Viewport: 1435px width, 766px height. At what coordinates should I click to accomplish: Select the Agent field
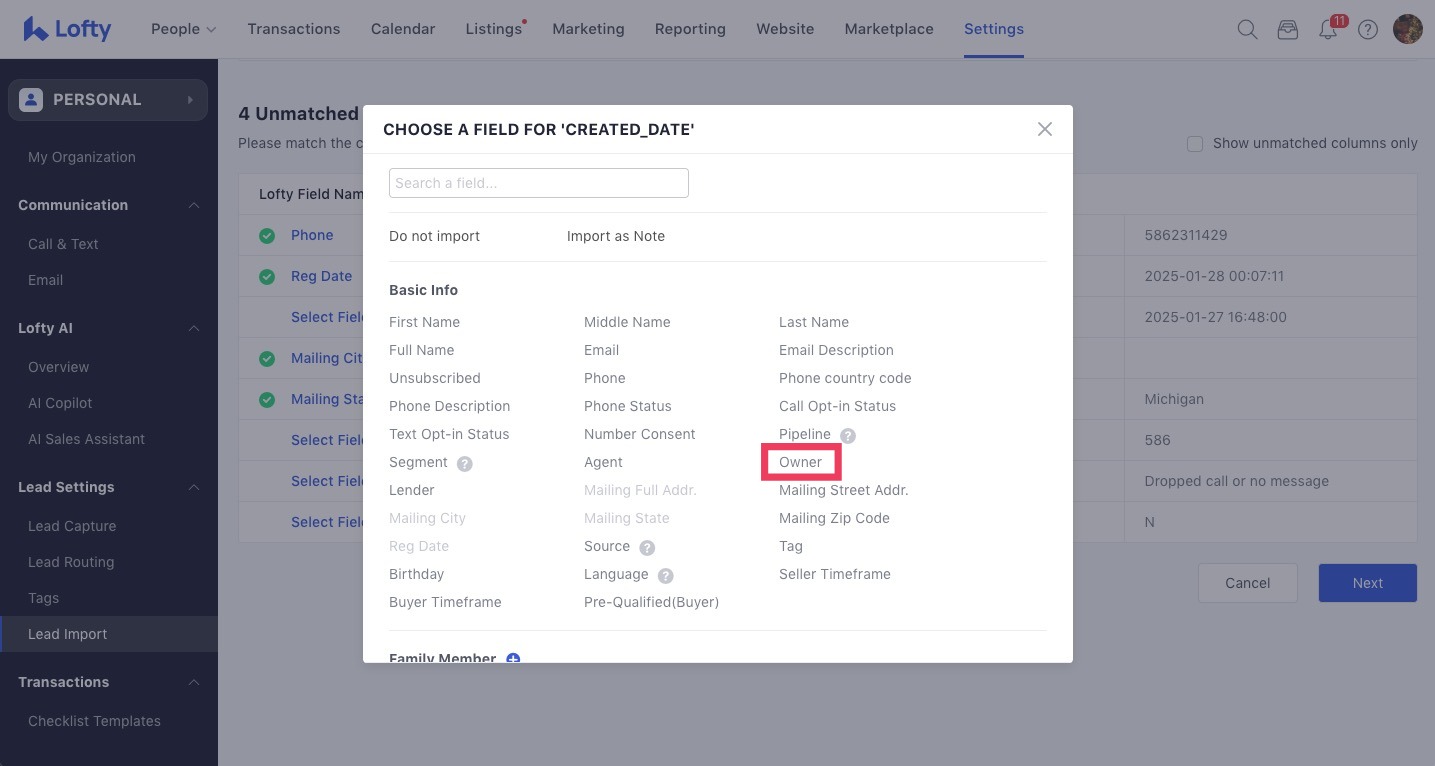click(x=603, y=462)
